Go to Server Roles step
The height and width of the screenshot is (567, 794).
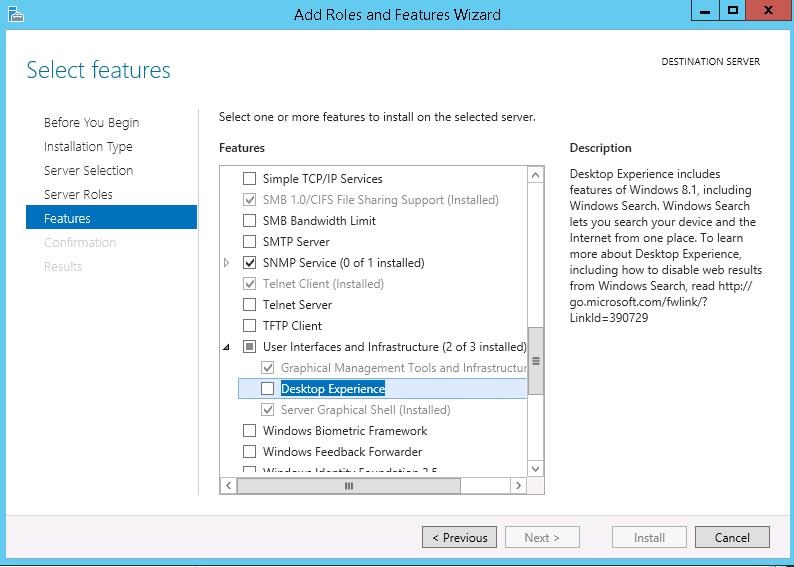(78, 195)
